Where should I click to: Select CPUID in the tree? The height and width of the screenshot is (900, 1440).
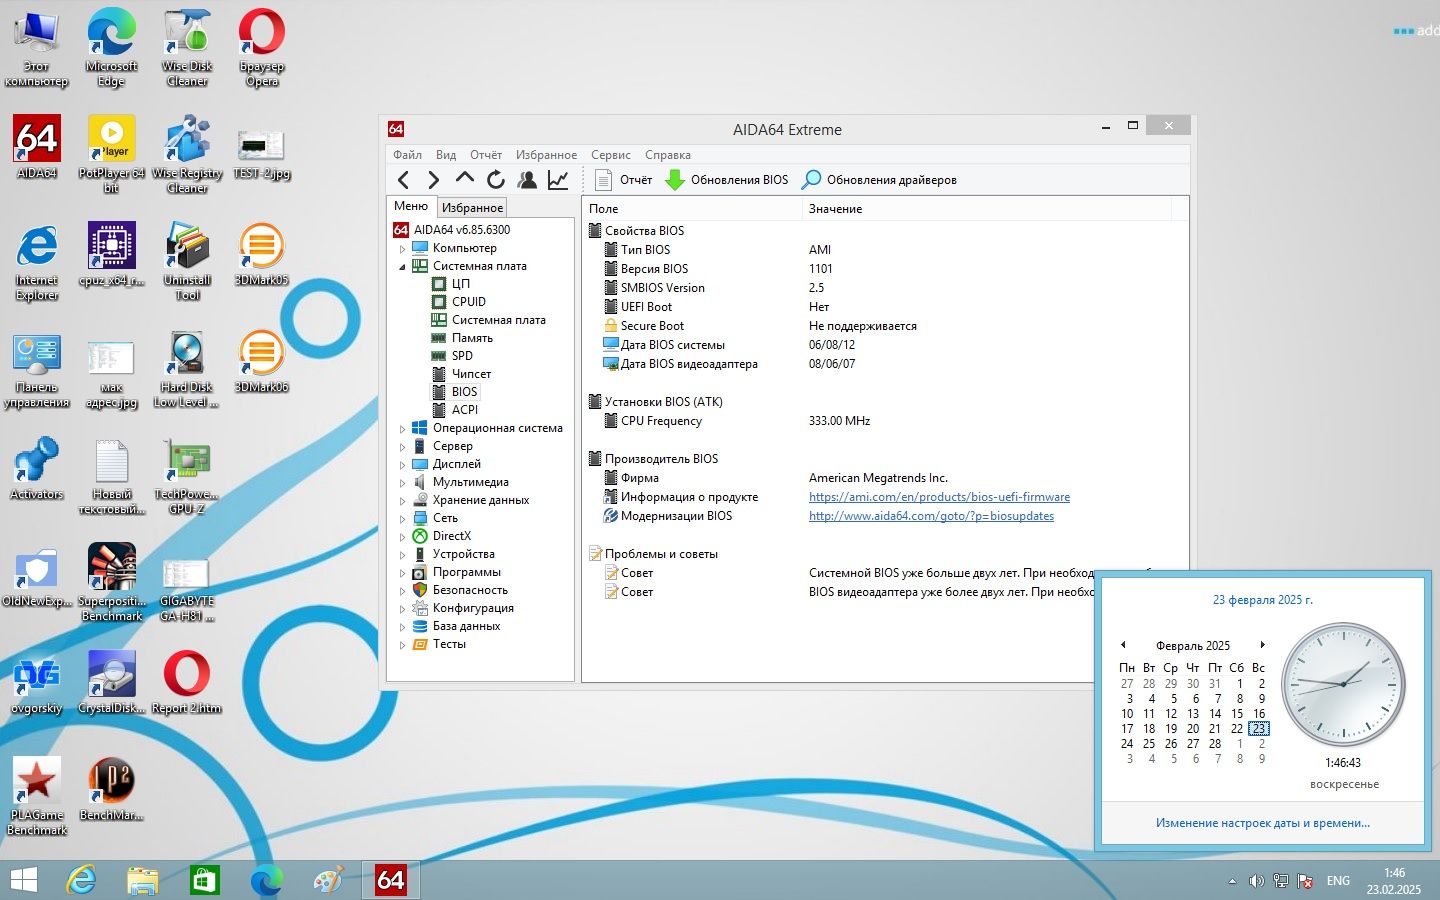(x=468, y=302)
